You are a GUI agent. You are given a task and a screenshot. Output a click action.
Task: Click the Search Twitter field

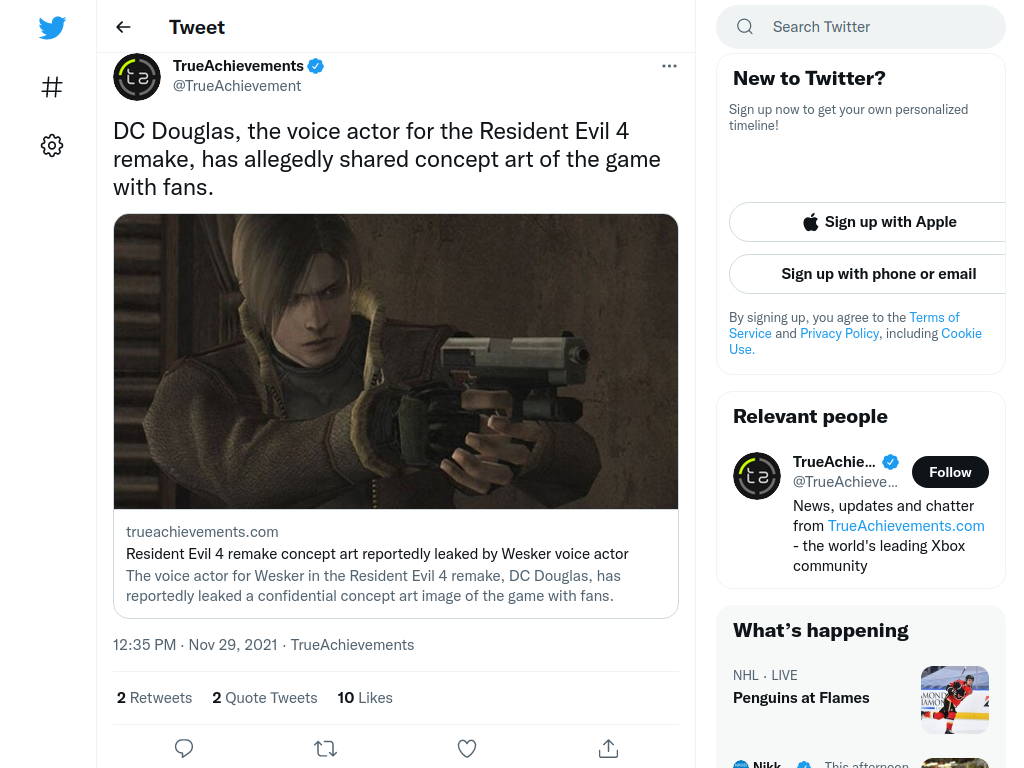tap(861, 27)
